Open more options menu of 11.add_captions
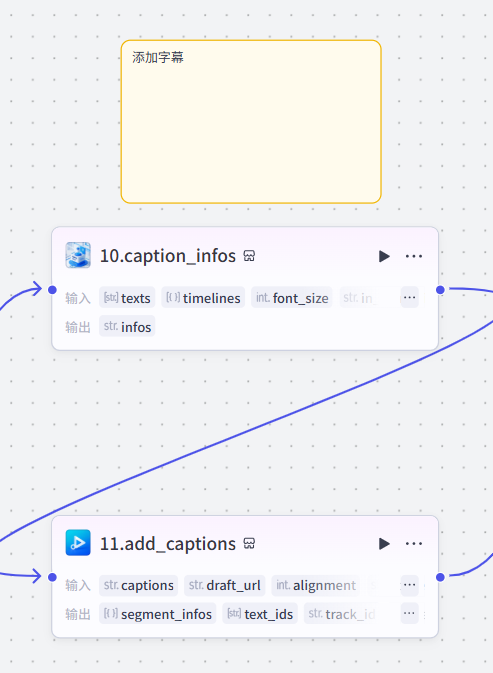This screenshot has height=673, width=493. 414,544
